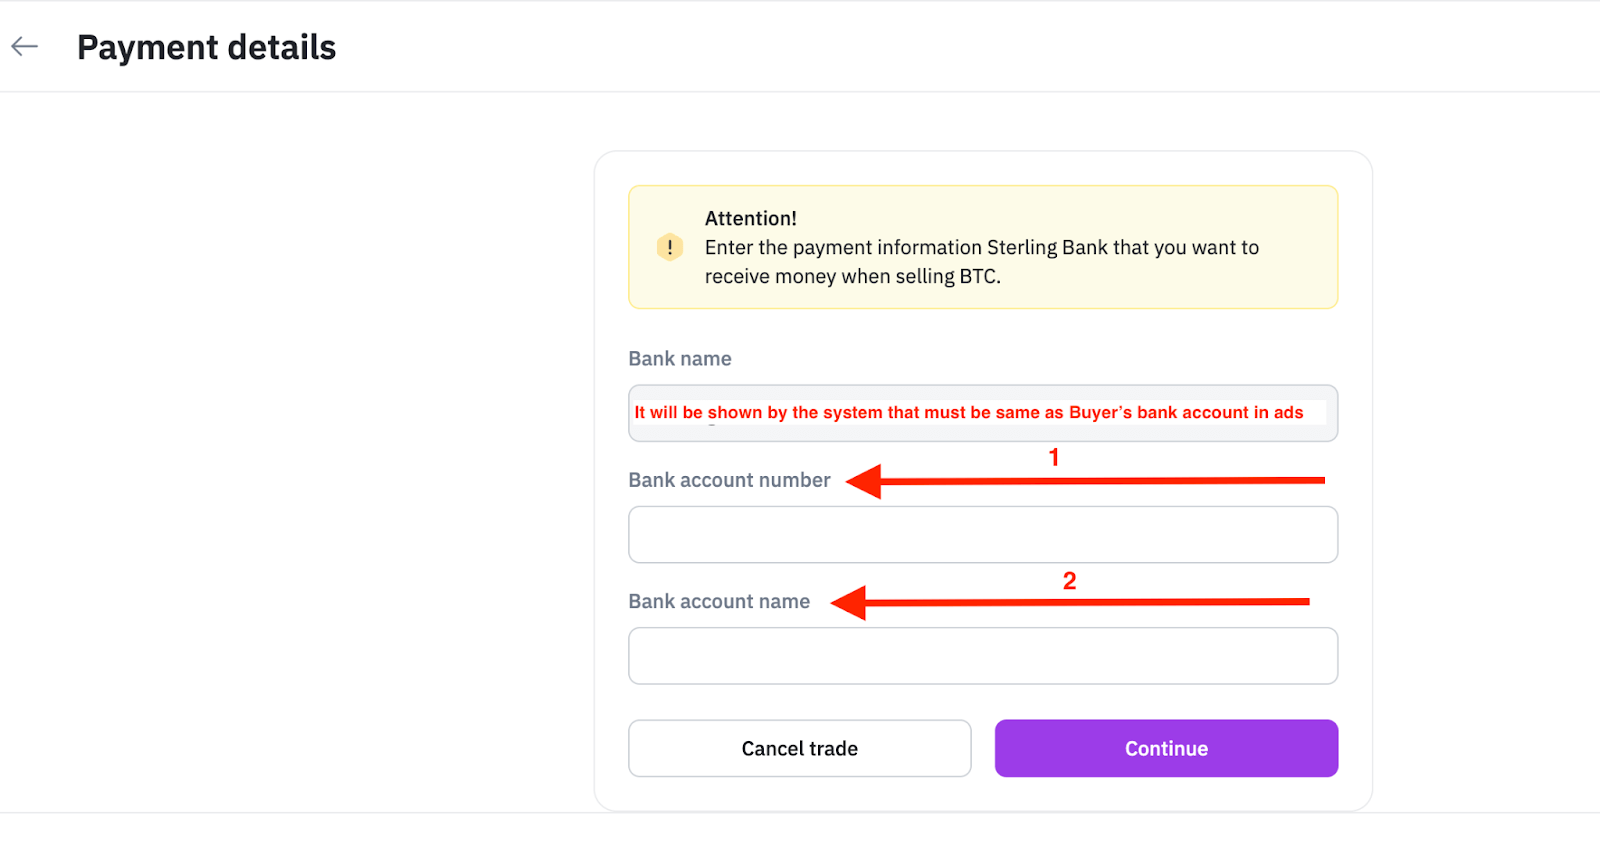Click the Payment details page title
The image size is (1600, 841).
(x=207, y=47)
